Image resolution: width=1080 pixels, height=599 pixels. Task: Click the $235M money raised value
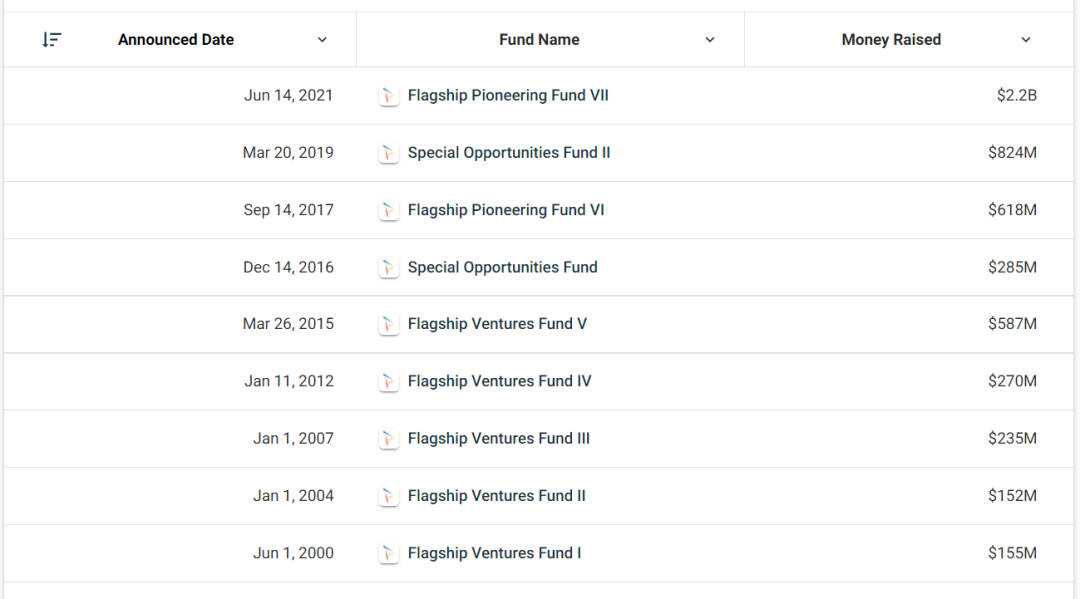point(1012,439)
